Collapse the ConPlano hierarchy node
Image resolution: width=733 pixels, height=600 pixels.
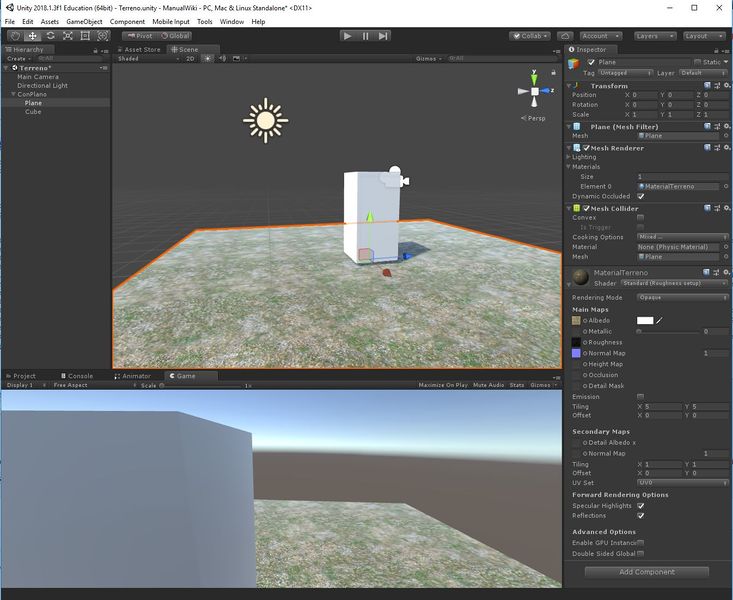pyautogui.click(x=14, y=94)
